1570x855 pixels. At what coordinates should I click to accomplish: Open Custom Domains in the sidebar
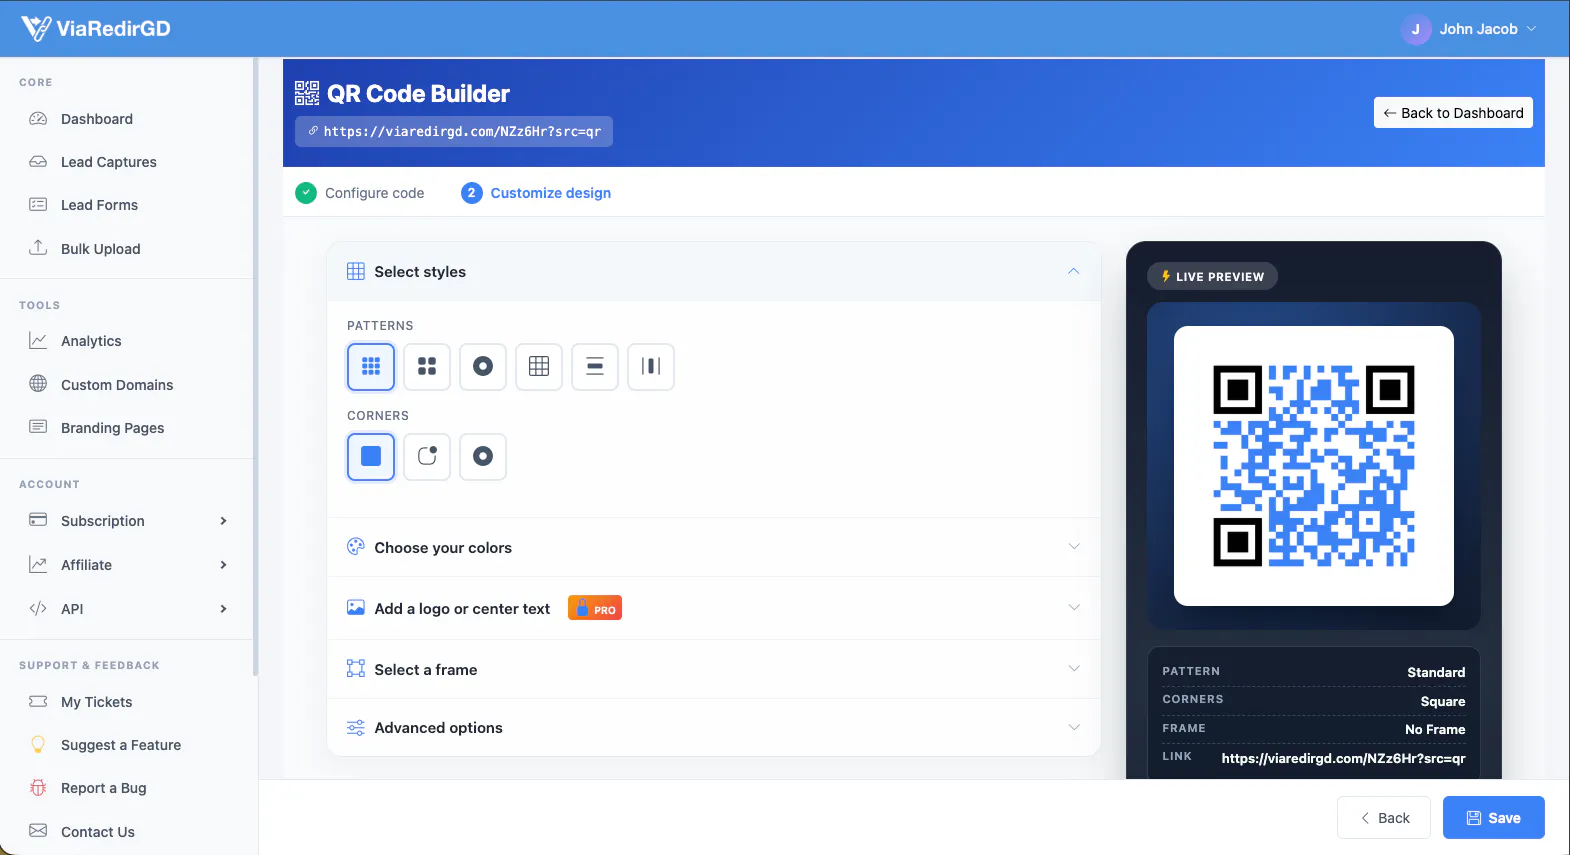pos(127,384)
